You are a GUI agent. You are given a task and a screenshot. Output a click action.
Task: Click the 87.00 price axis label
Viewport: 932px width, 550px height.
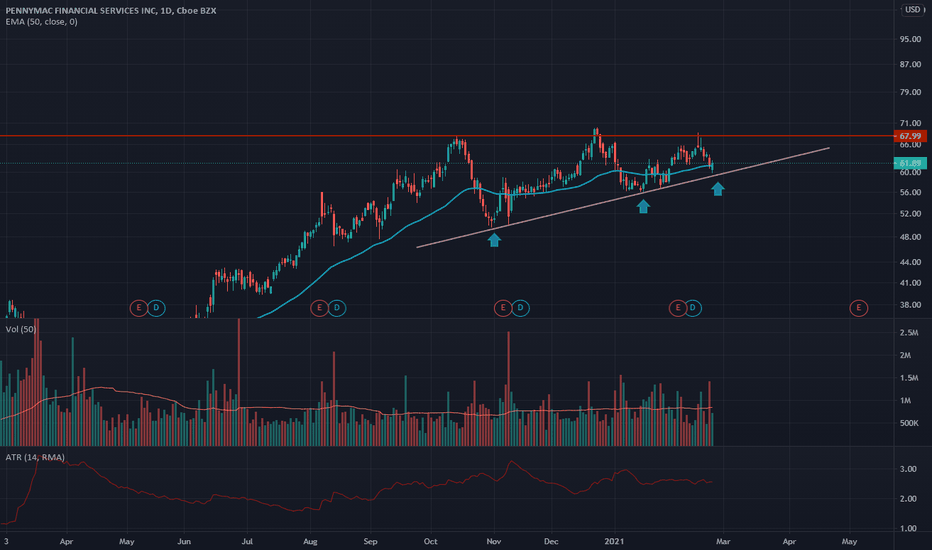(910, 64)
